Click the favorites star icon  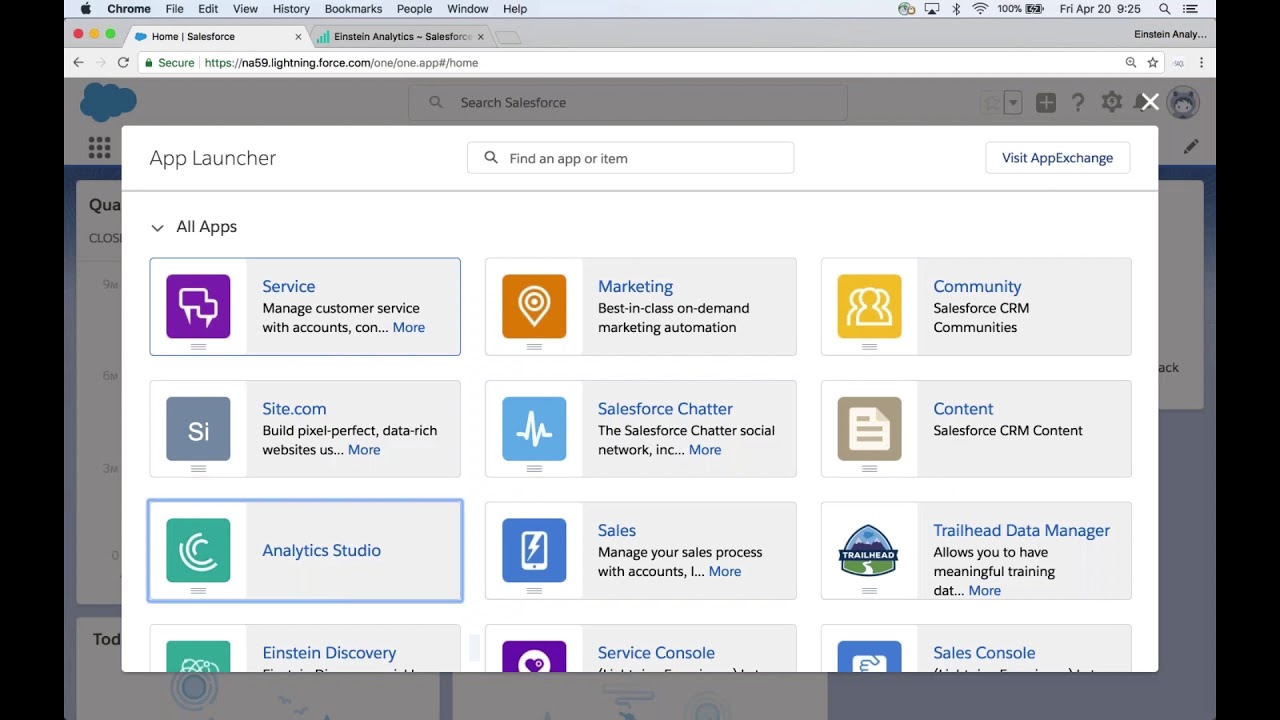991,102
